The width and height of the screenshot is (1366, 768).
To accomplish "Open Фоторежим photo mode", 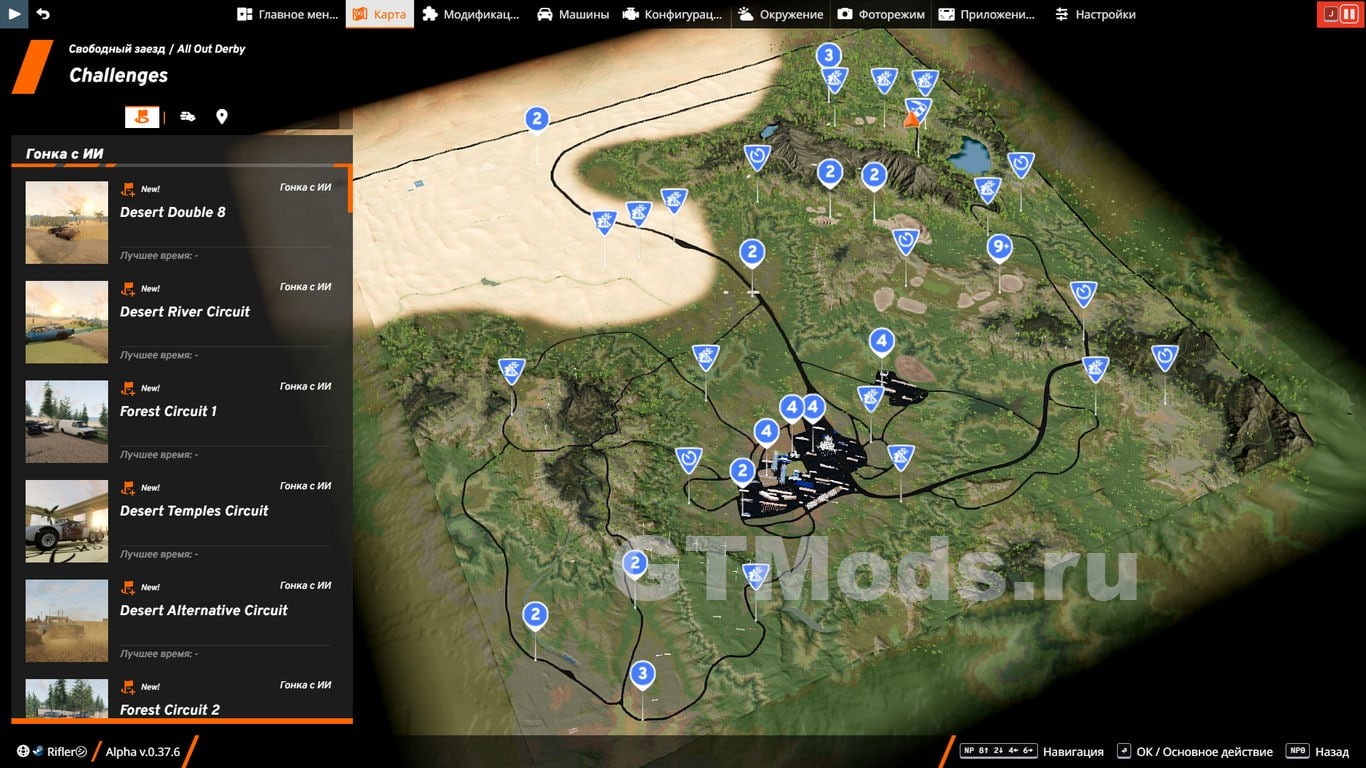I will 881,14.
